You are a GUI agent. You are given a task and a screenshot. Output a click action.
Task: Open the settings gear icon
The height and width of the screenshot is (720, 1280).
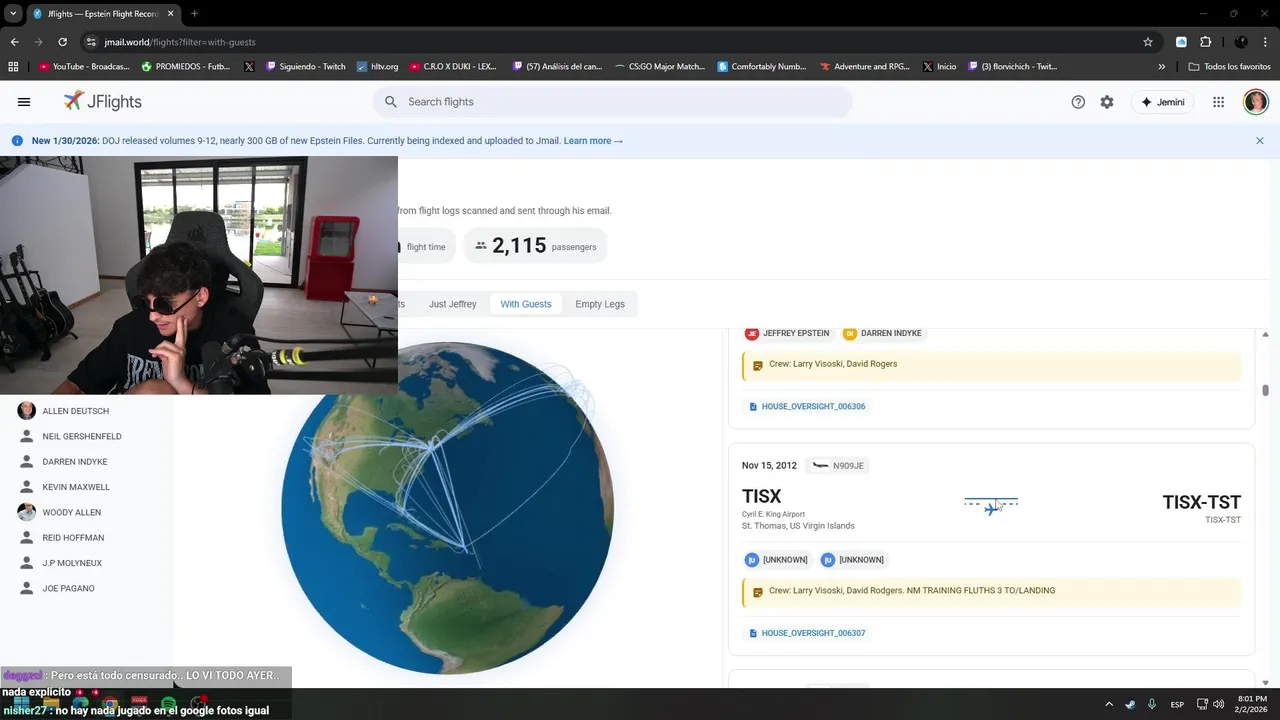(1107, 102)
